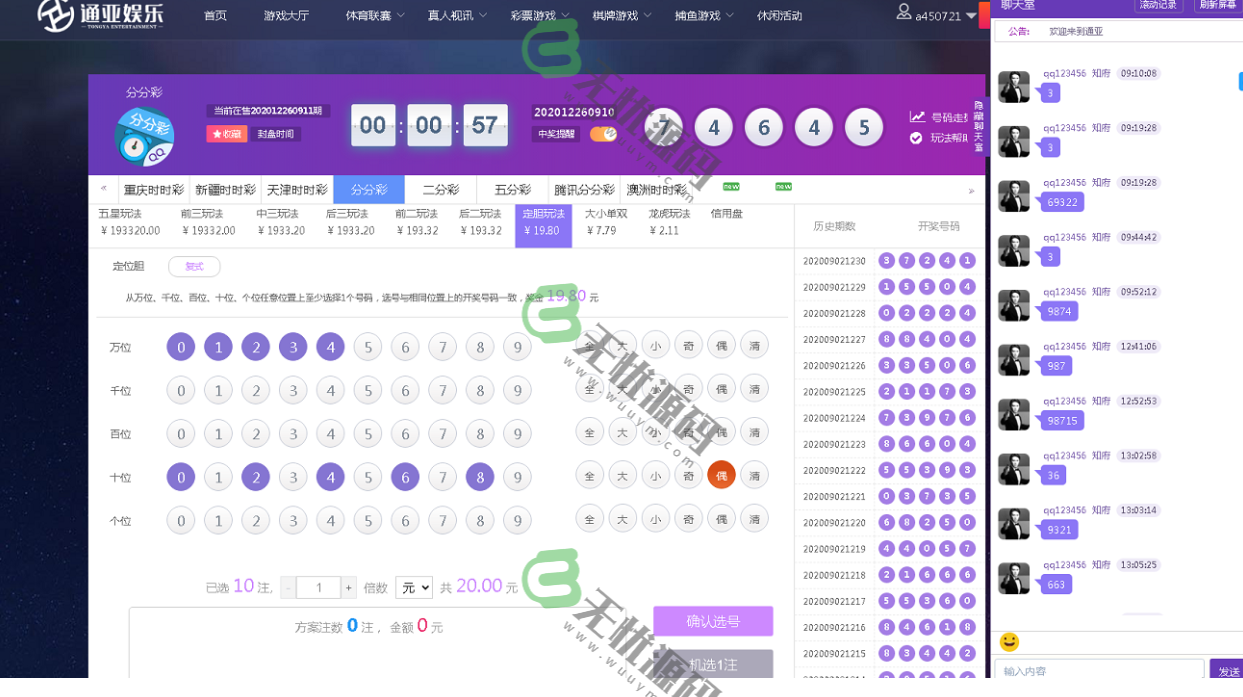This screenshot has height=697, width=1243.
Task: Switch to the 五分彩 tab
Action: [512, 189]
